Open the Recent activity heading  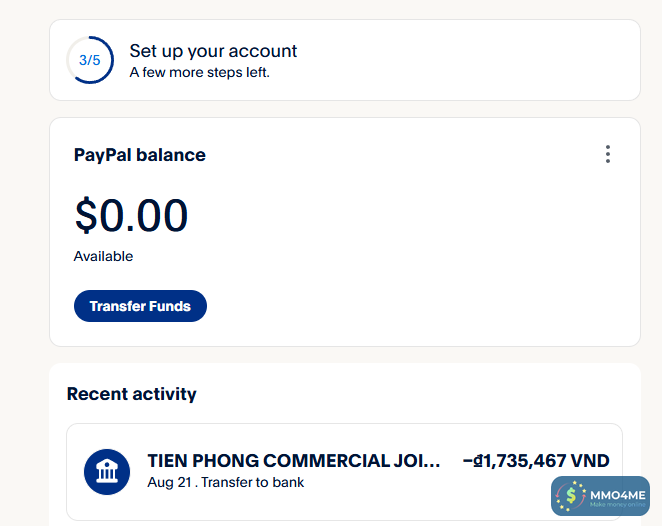131,394
